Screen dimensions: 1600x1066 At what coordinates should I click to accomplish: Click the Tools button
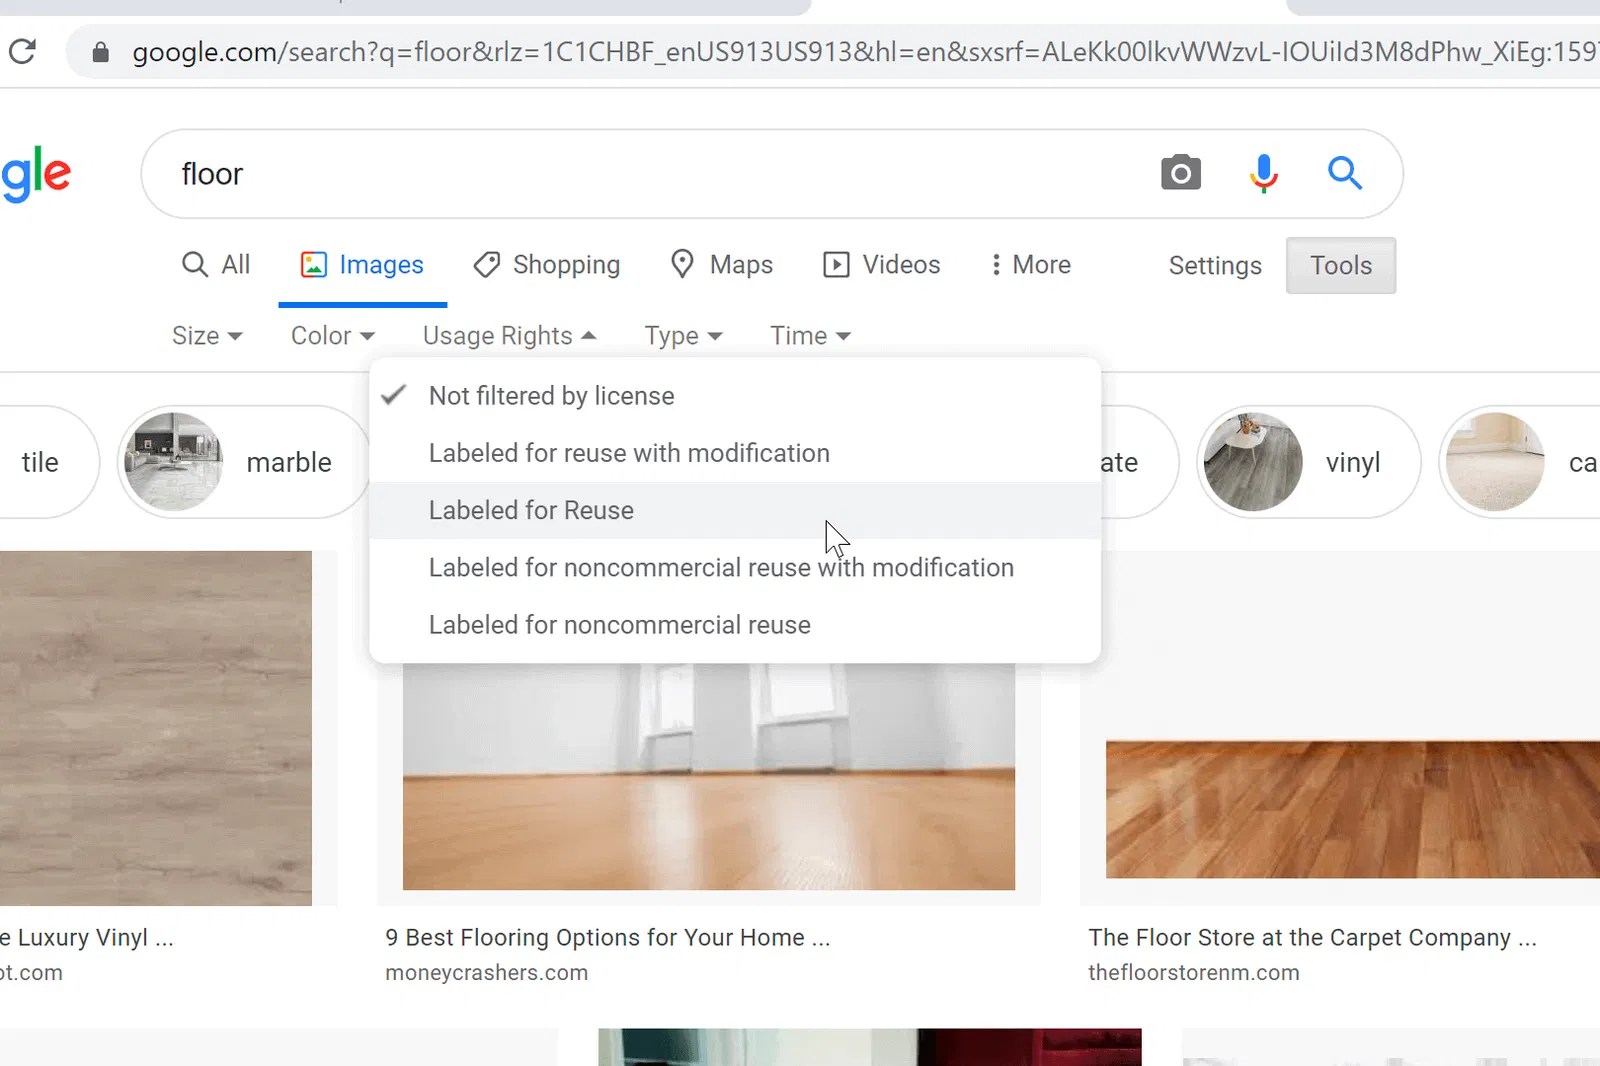click(1340, 265)
